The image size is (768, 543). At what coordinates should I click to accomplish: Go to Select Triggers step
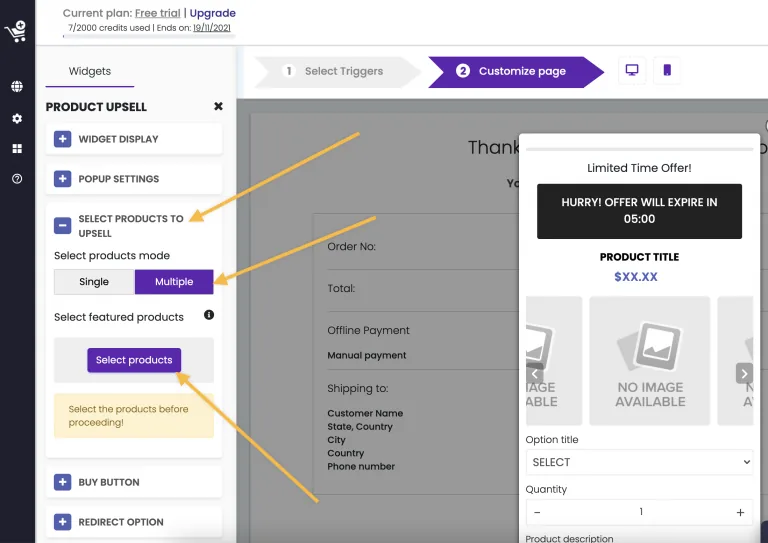point(337,71)
